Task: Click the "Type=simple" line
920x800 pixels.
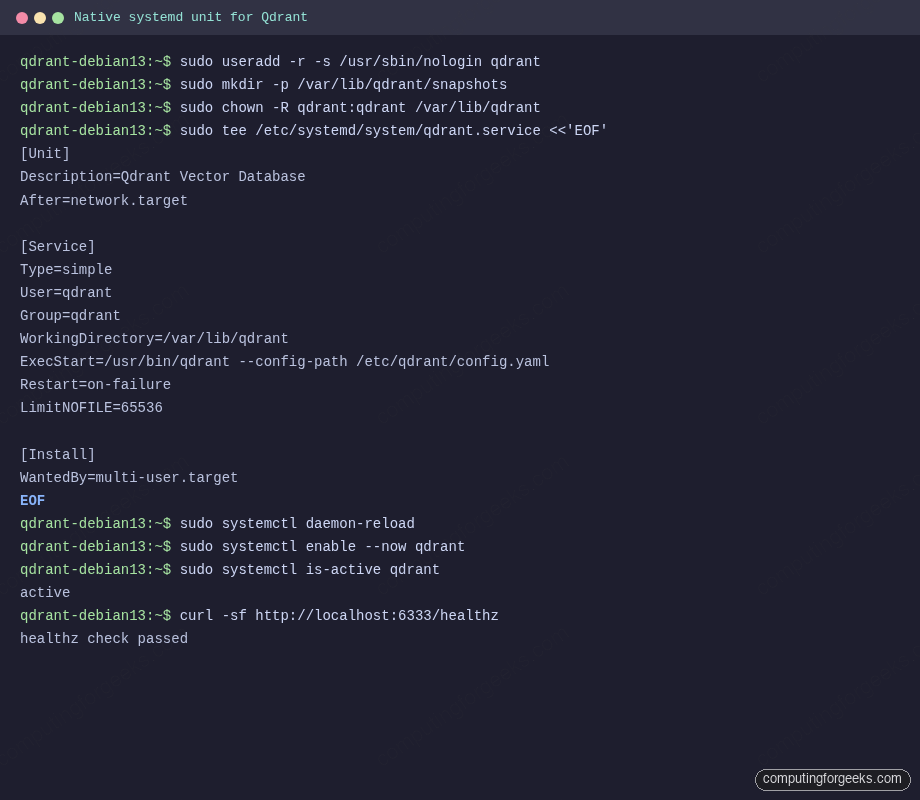Action: point(66,269)
